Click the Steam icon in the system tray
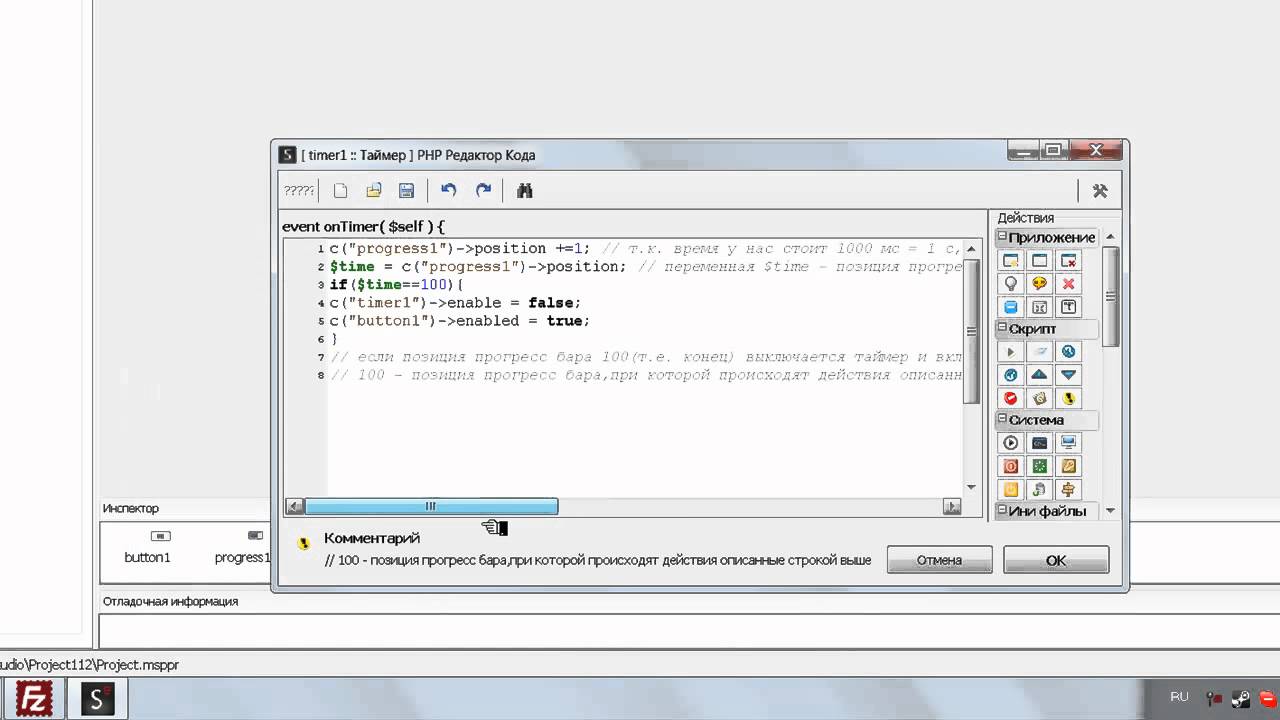 (x=1241, y=699)
